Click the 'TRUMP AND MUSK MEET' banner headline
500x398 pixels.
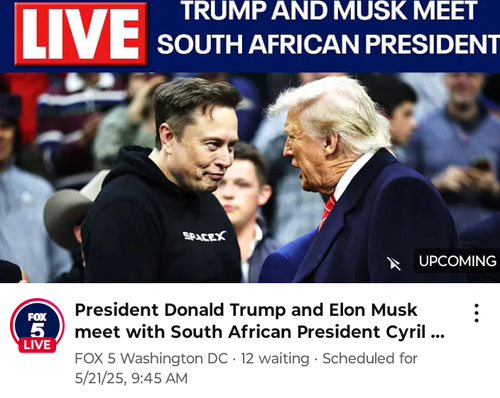pyautogui.click(x=329, y=11)
